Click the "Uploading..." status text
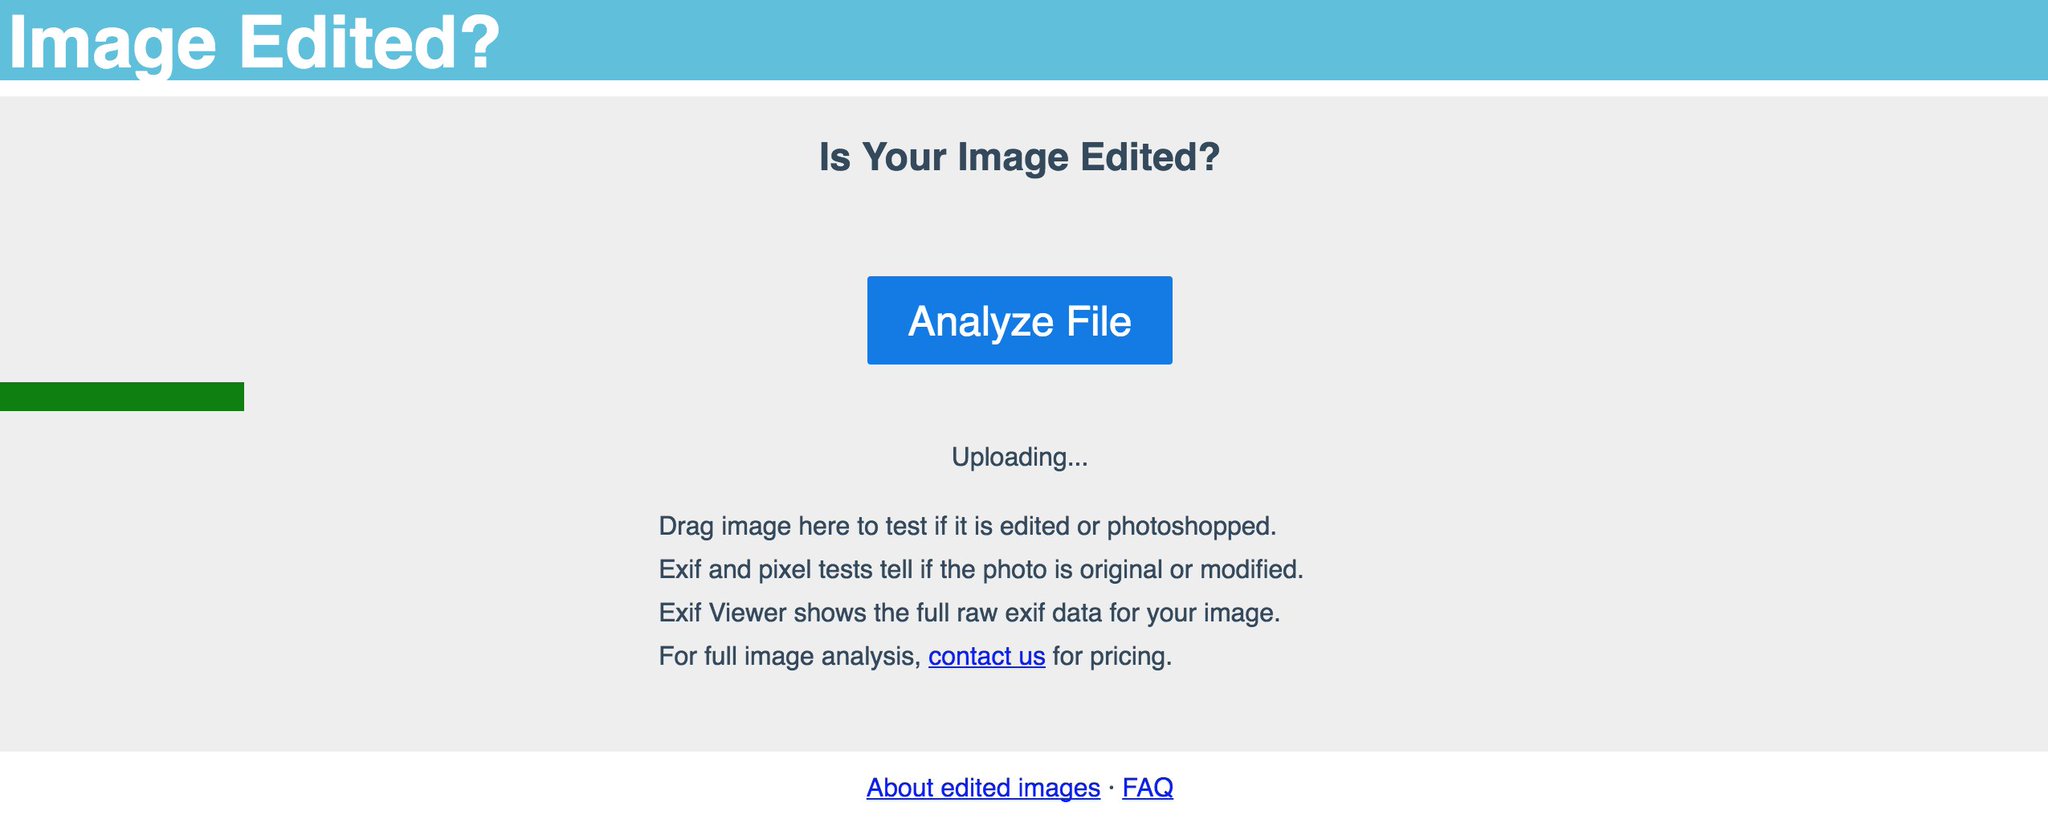This screenshot has height=827, width=2048. click(1019, 457)
